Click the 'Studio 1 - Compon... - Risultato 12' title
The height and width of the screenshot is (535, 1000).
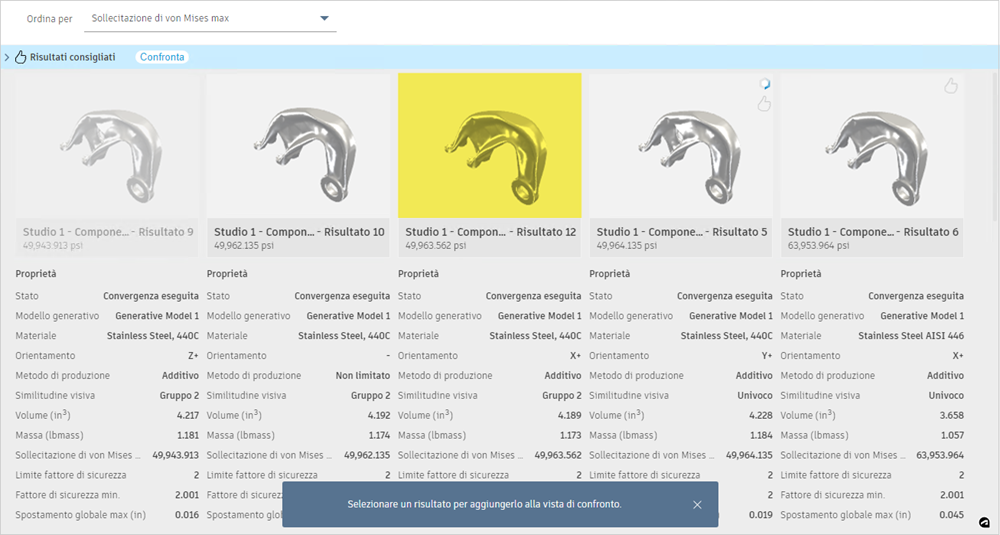(490, 232)
